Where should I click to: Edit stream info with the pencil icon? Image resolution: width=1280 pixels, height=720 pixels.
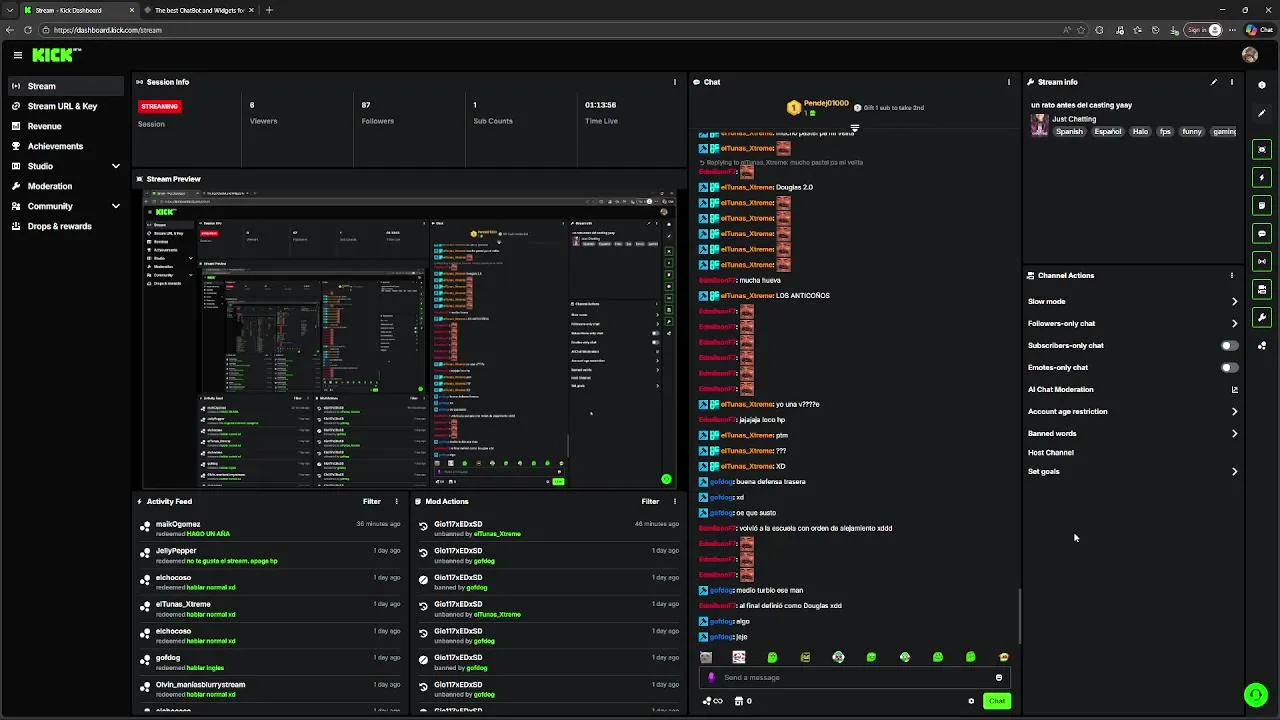(x=1214, y=82)
